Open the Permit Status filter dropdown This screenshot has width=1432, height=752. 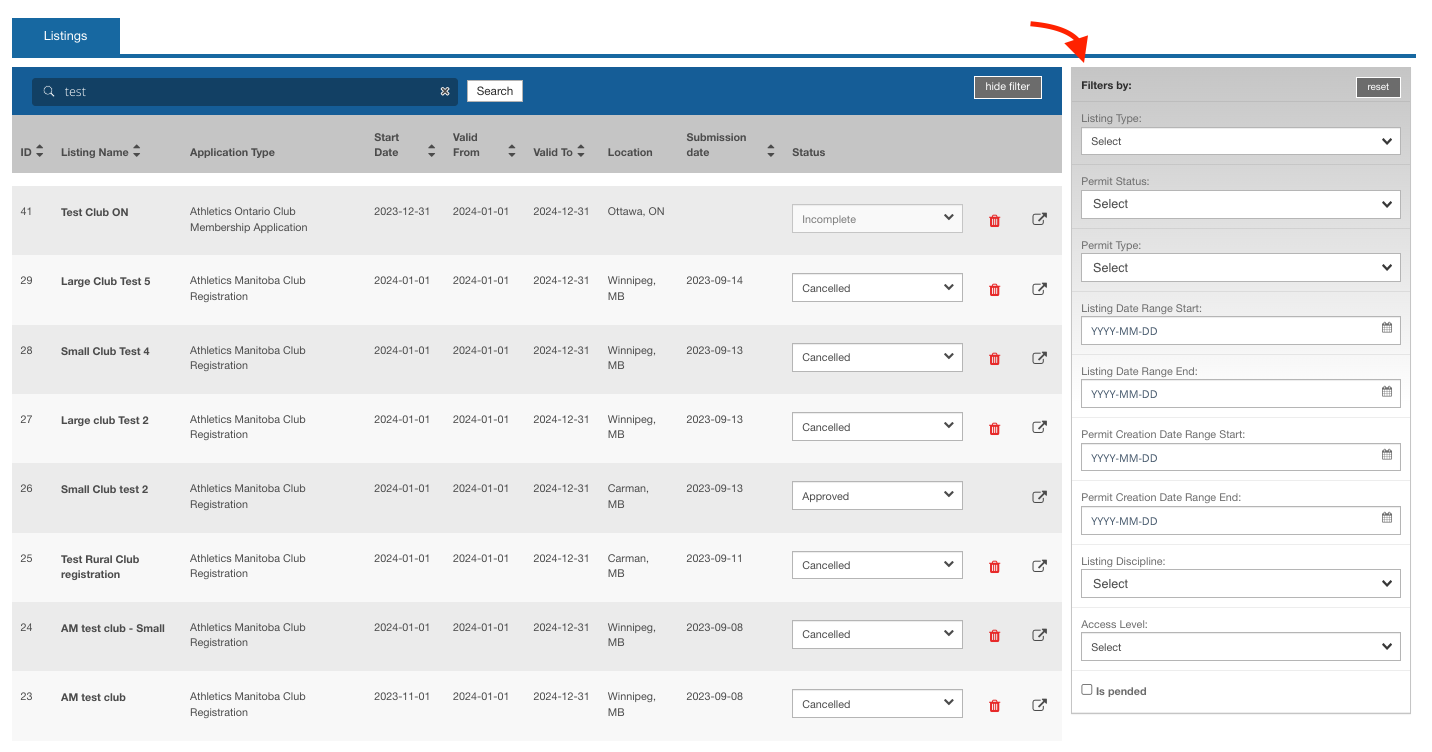point(1240,204)
